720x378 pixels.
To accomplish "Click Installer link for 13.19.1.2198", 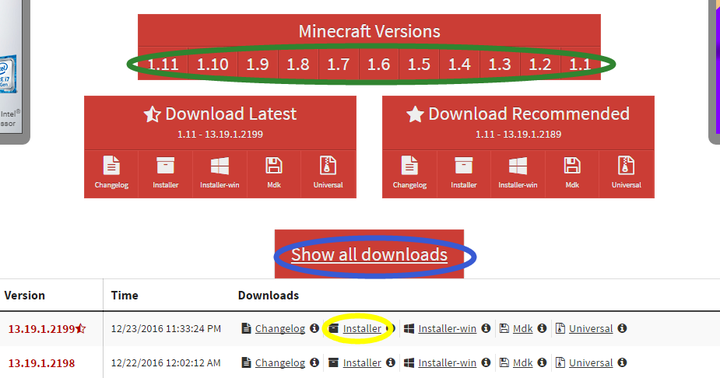I will [x=362, y=363].
